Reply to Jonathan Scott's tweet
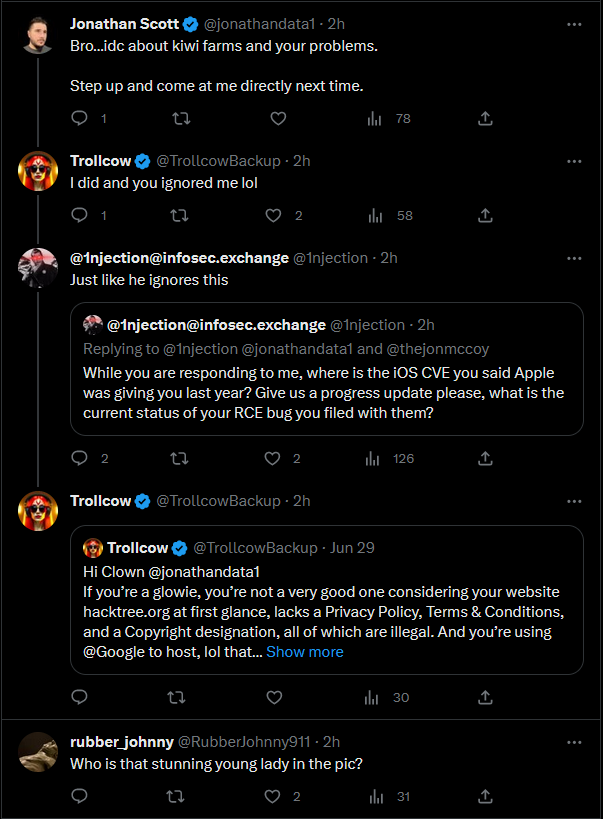 pyautogui.click(x=80, y=119)
